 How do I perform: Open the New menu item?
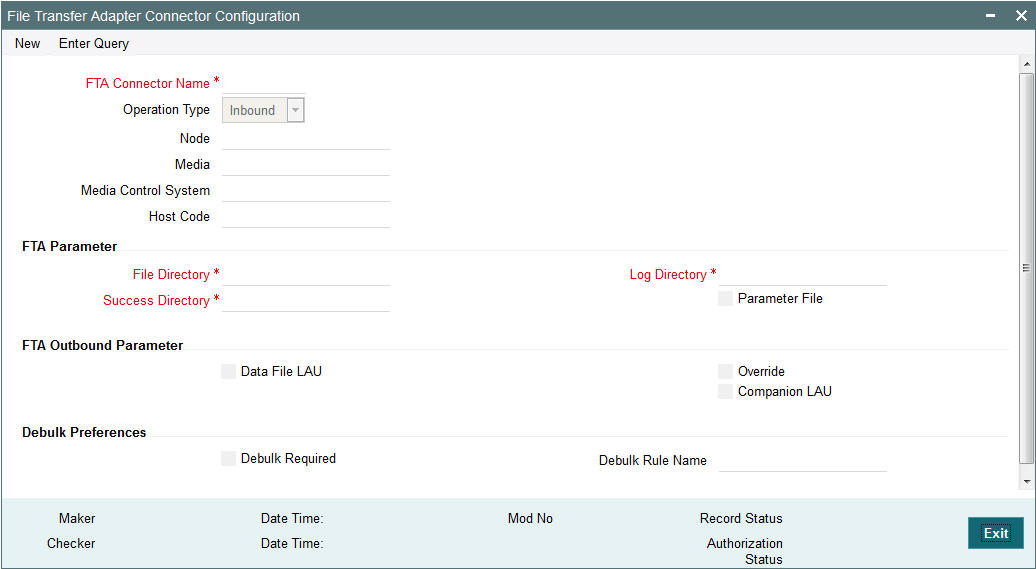[28, 44]
